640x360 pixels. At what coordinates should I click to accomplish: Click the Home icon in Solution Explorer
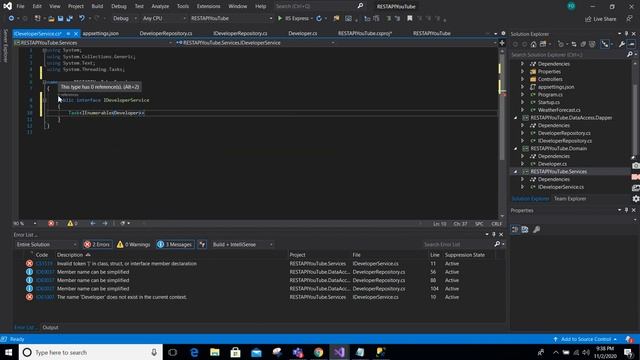533,44
